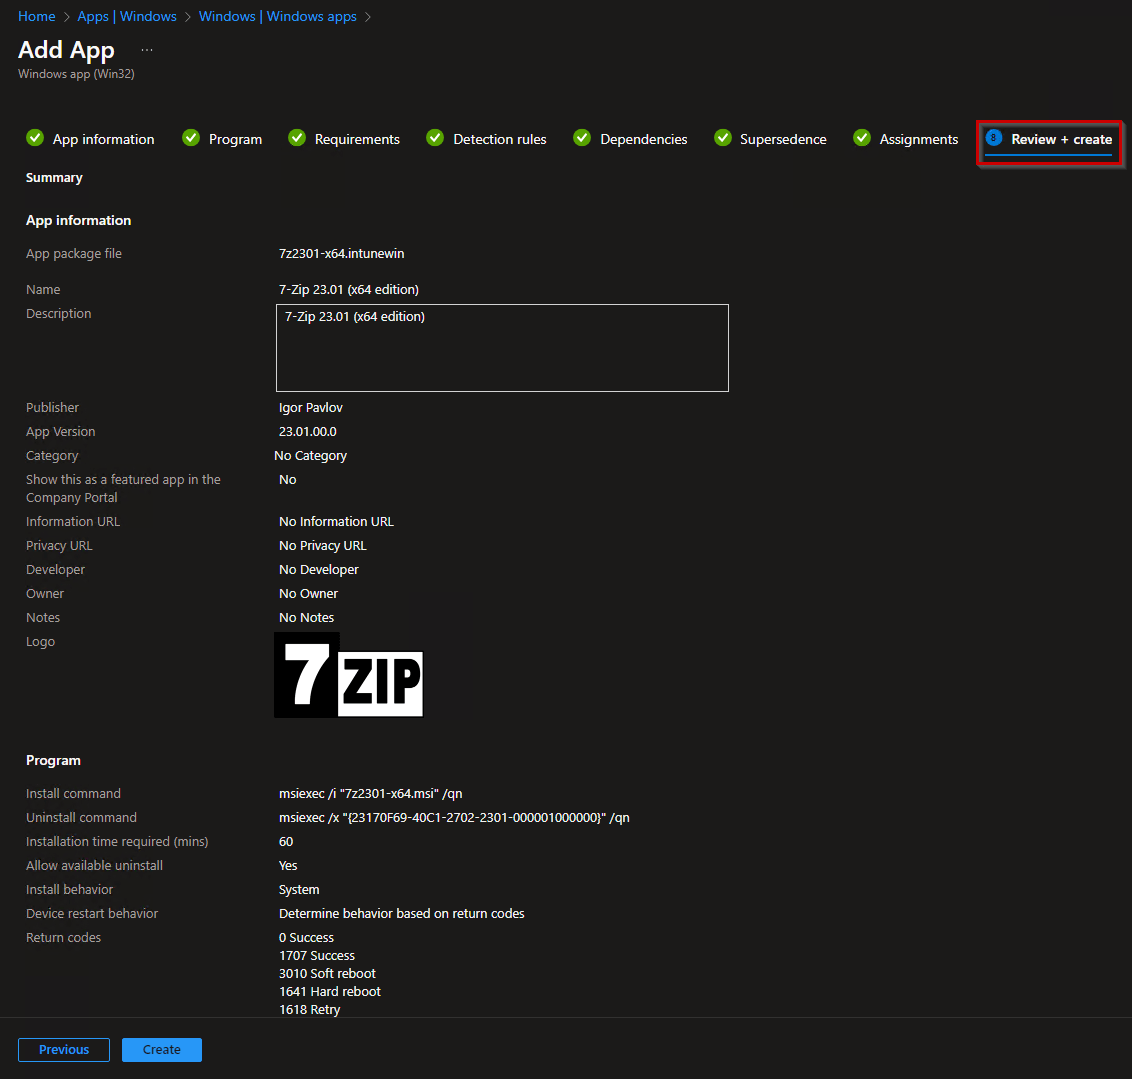Click the 1618 Retry return code
1132x1079 pixels.
309,1010
